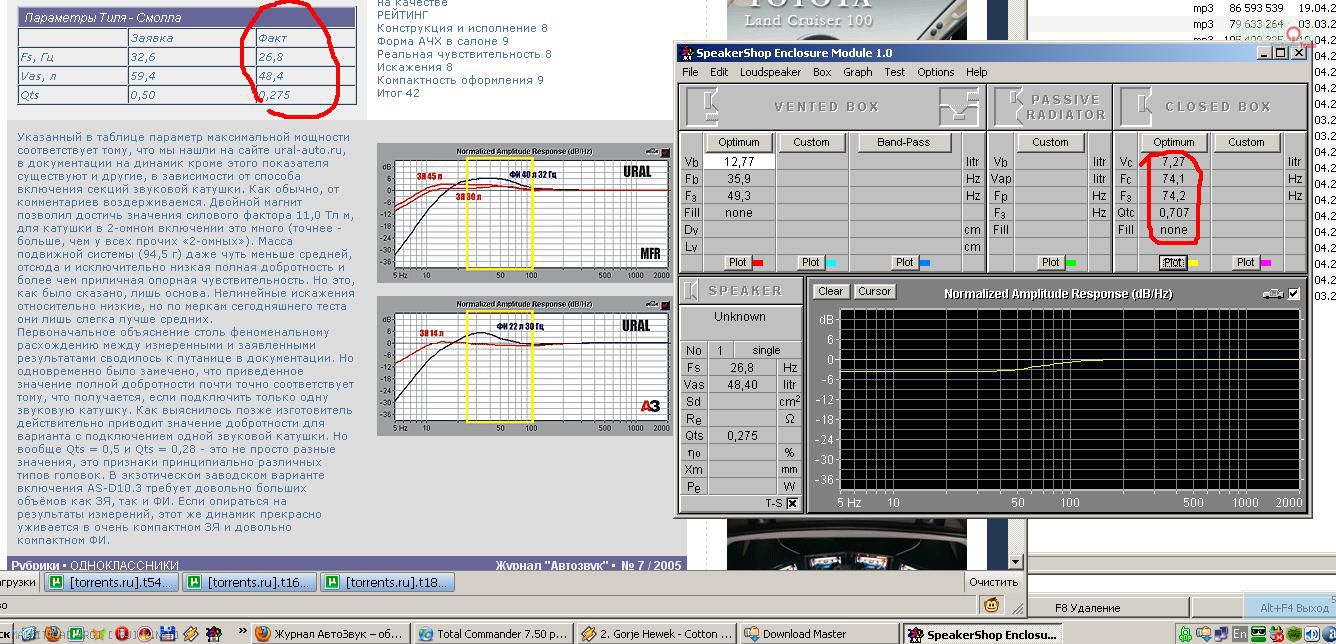Toggle the T-S checkbox in Speaker panel

click(x=792, y=503)
